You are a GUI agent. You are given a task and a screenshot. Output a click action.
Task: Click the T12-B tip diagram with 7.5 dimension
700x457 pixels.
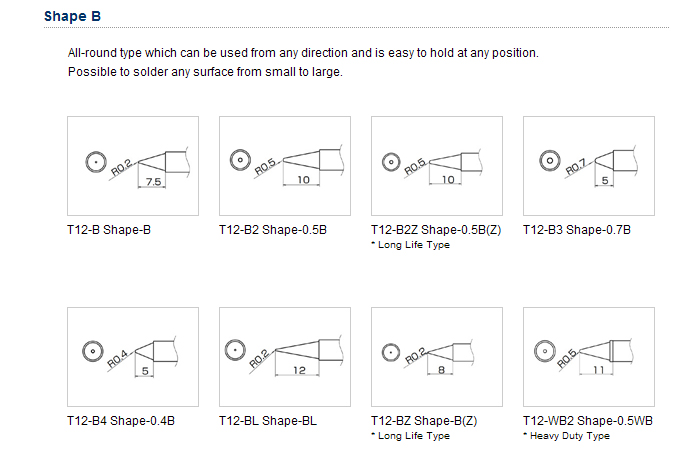(132, 164)
